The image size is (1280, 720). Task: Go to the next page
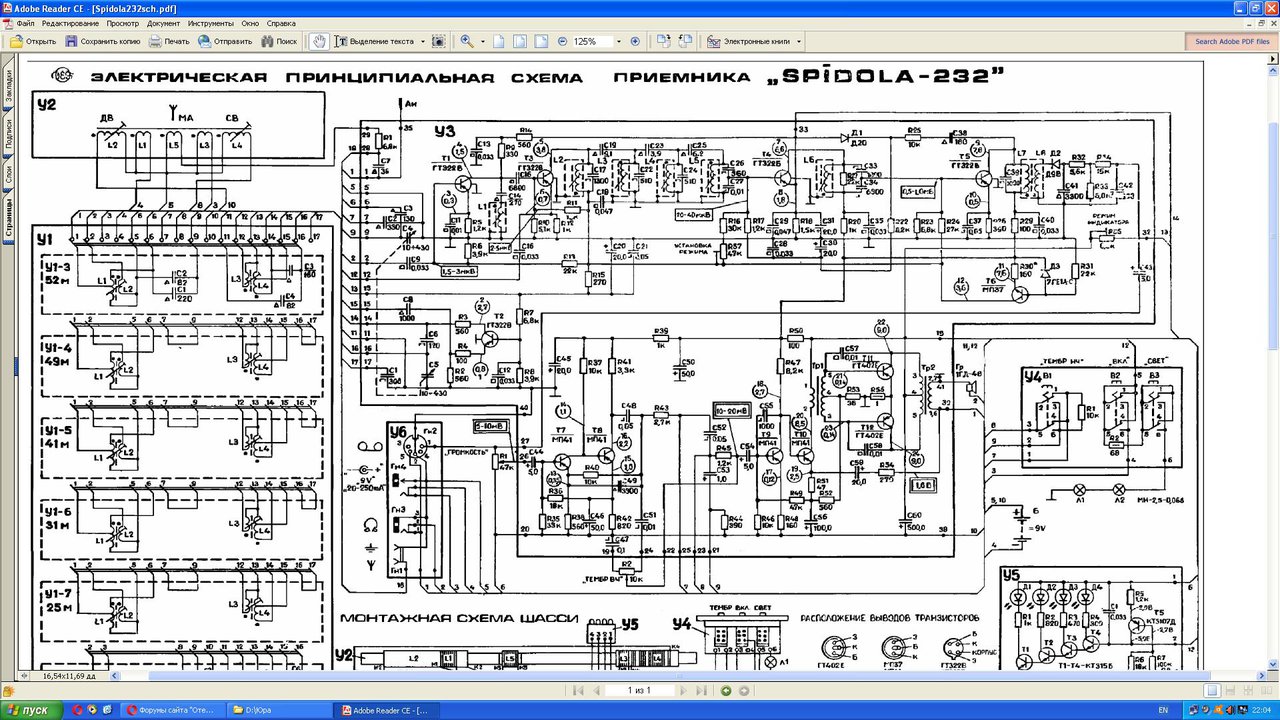pyautogui.click(x=684, y=690)
